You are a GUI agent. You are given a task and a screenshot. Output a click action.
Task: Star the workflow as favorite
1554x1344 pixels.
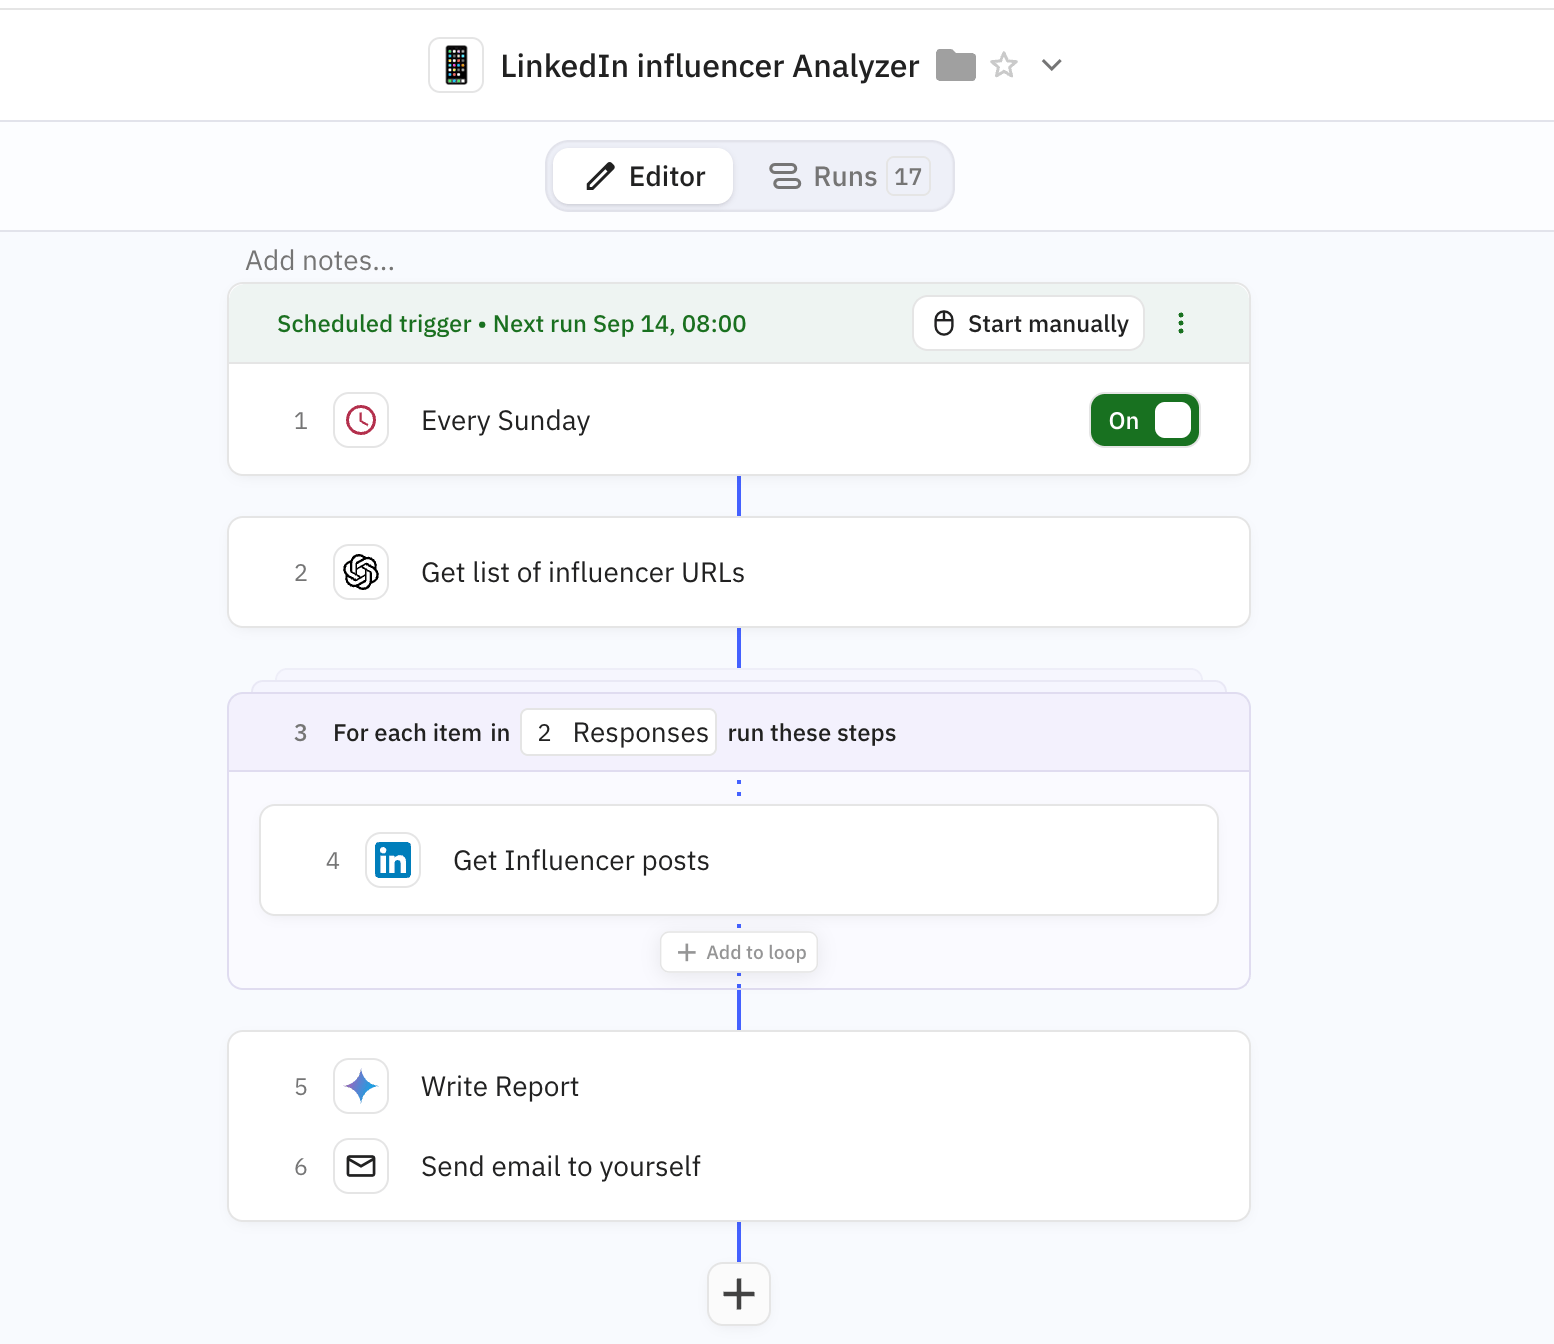tap(1004, 65)
